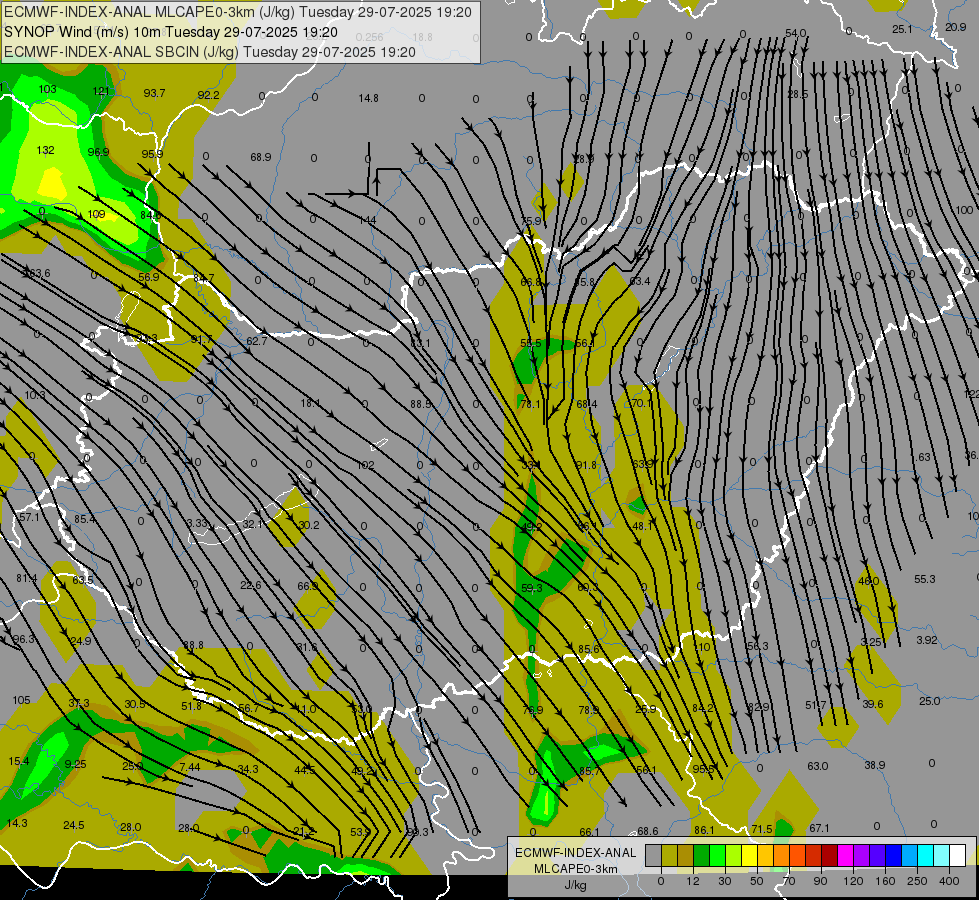
Task: Click the 55.3 map value
Action: [925, 579]
